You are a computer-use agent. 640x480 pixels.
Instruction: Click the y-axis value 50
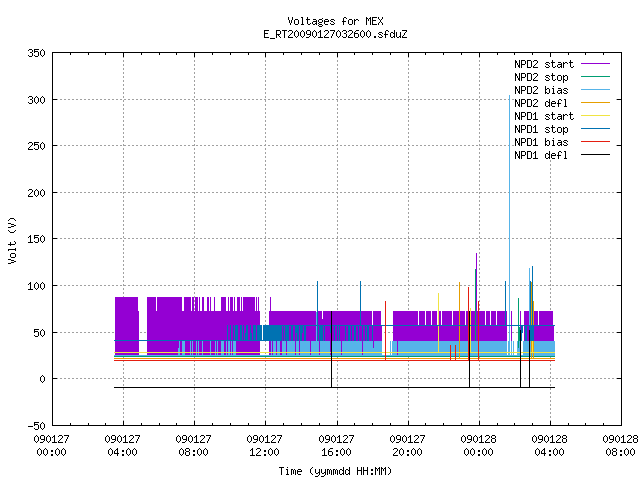point(39,333)
